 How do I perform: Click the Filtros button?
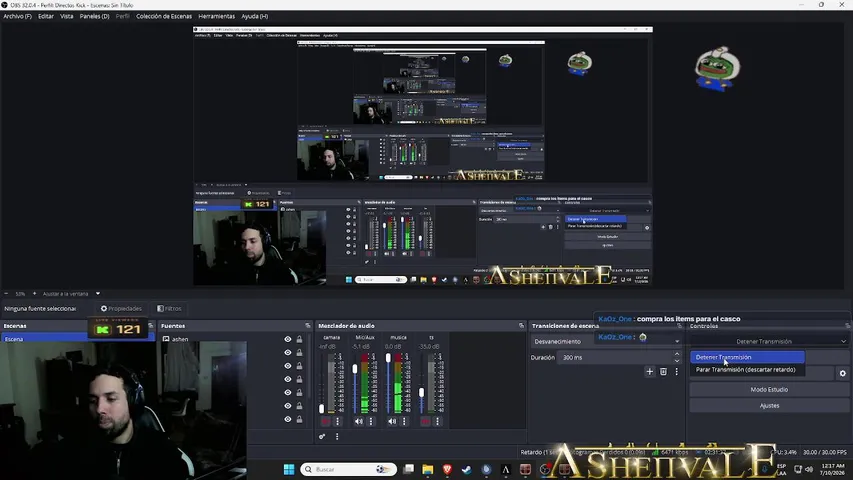[169, 309]
